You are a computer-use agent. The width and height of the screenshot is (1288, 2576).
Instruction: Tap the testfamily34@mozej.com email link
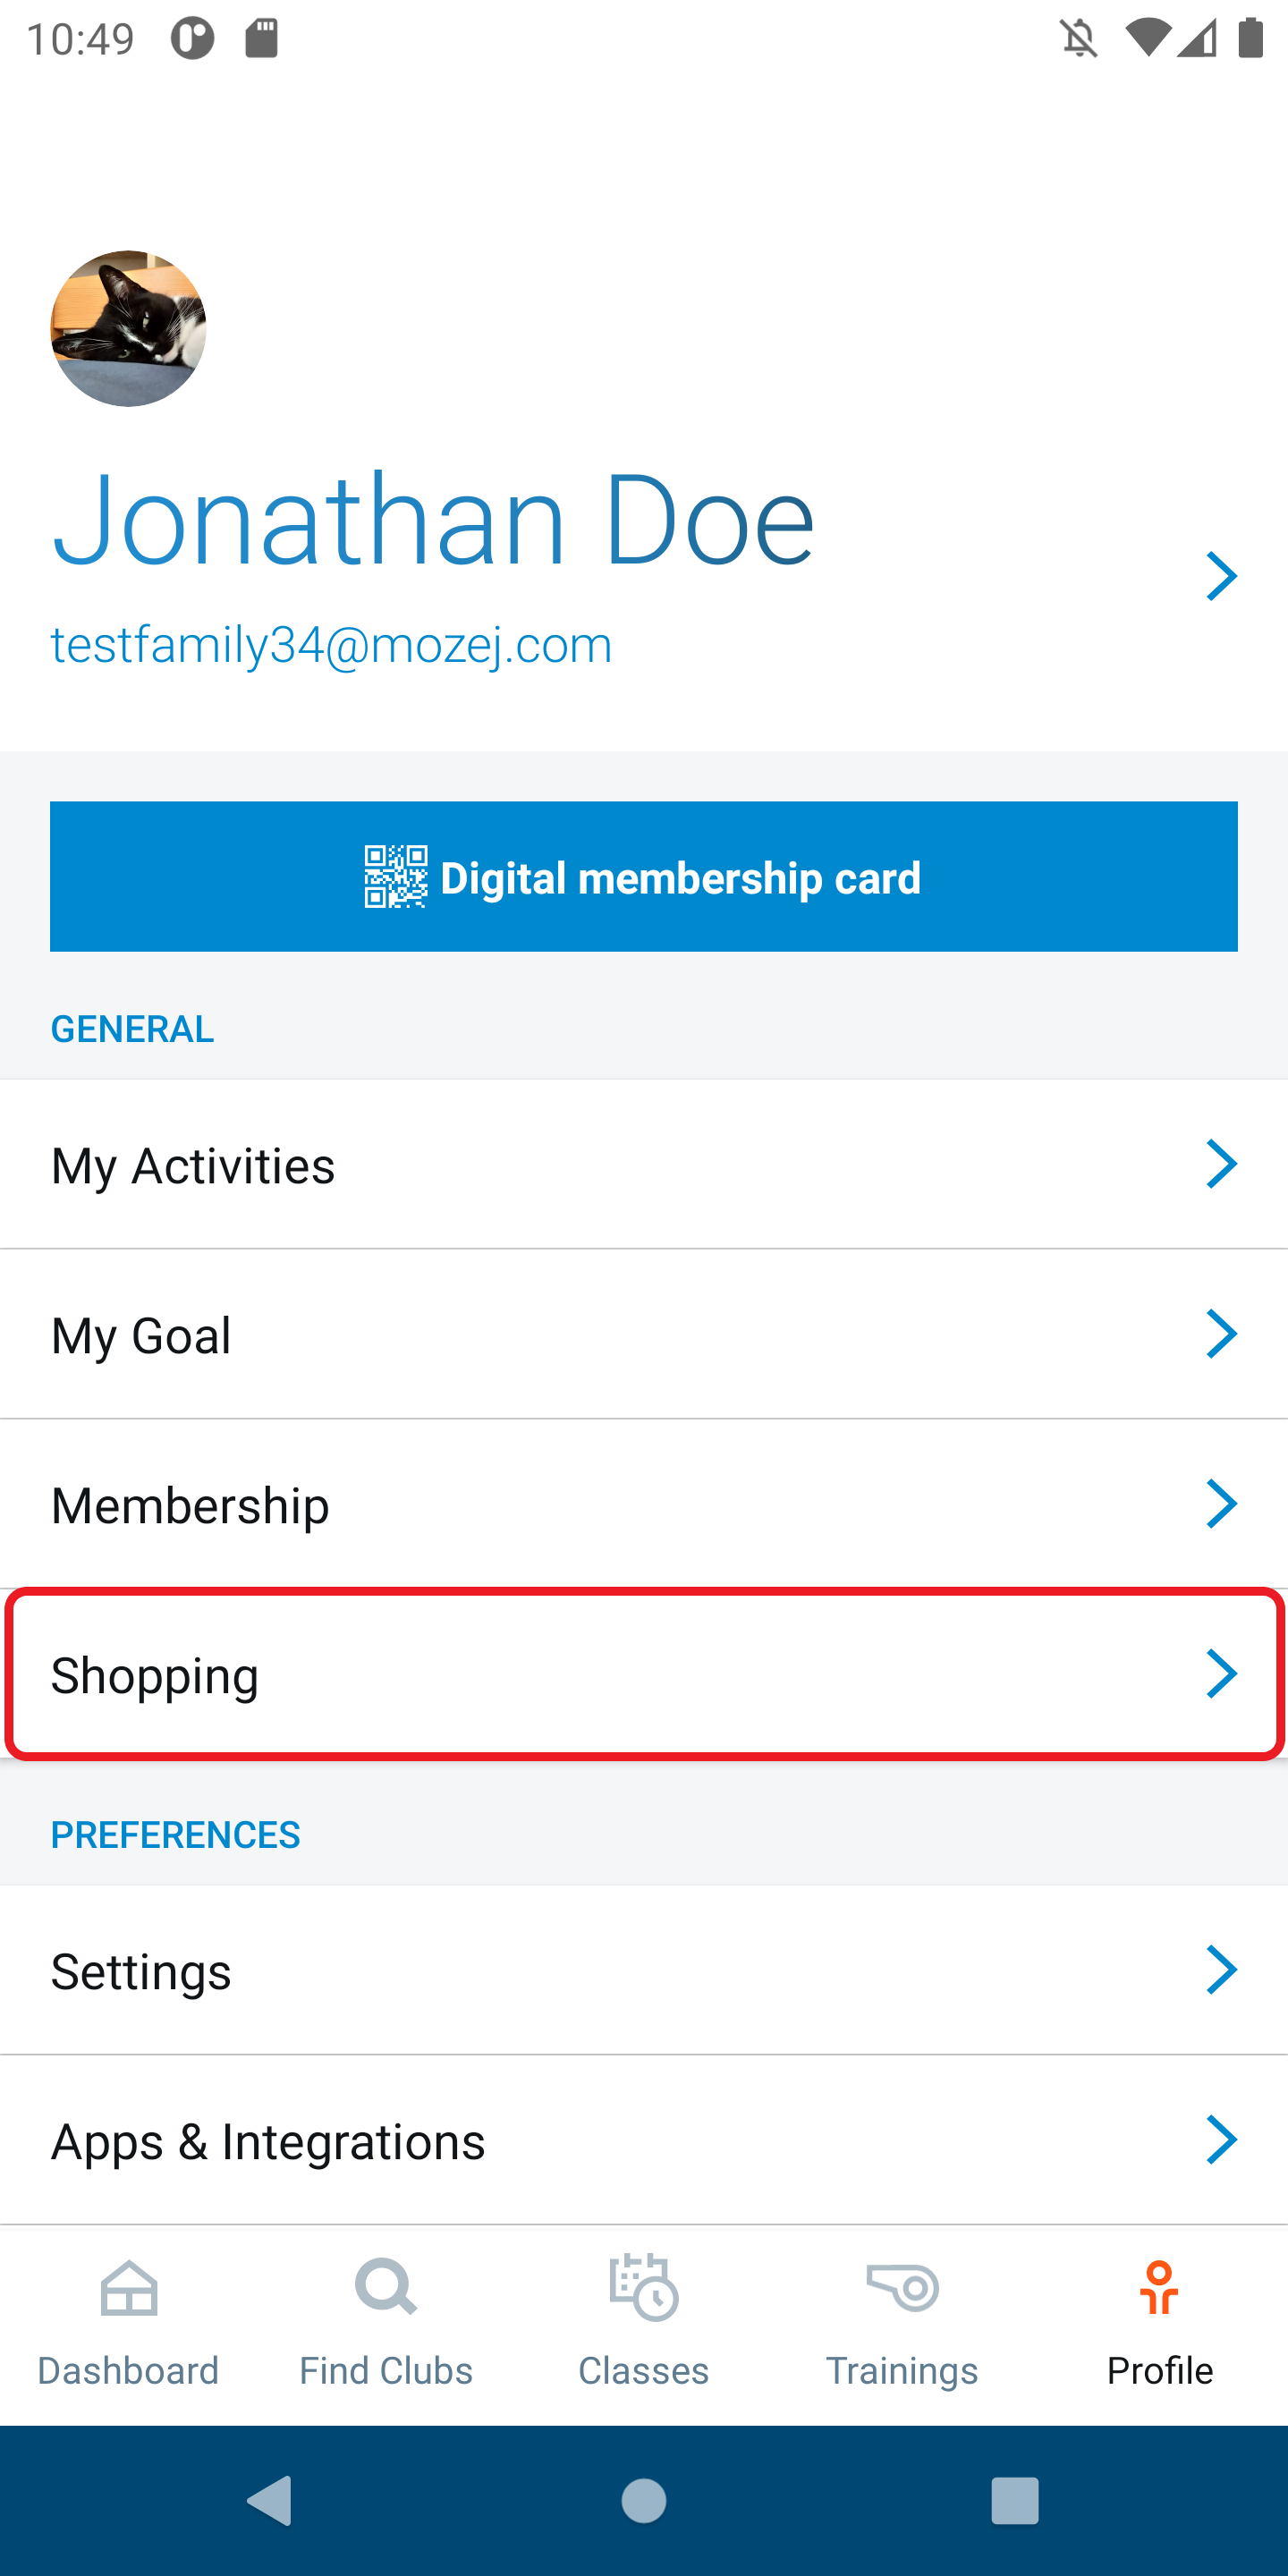tap(331, 645)
